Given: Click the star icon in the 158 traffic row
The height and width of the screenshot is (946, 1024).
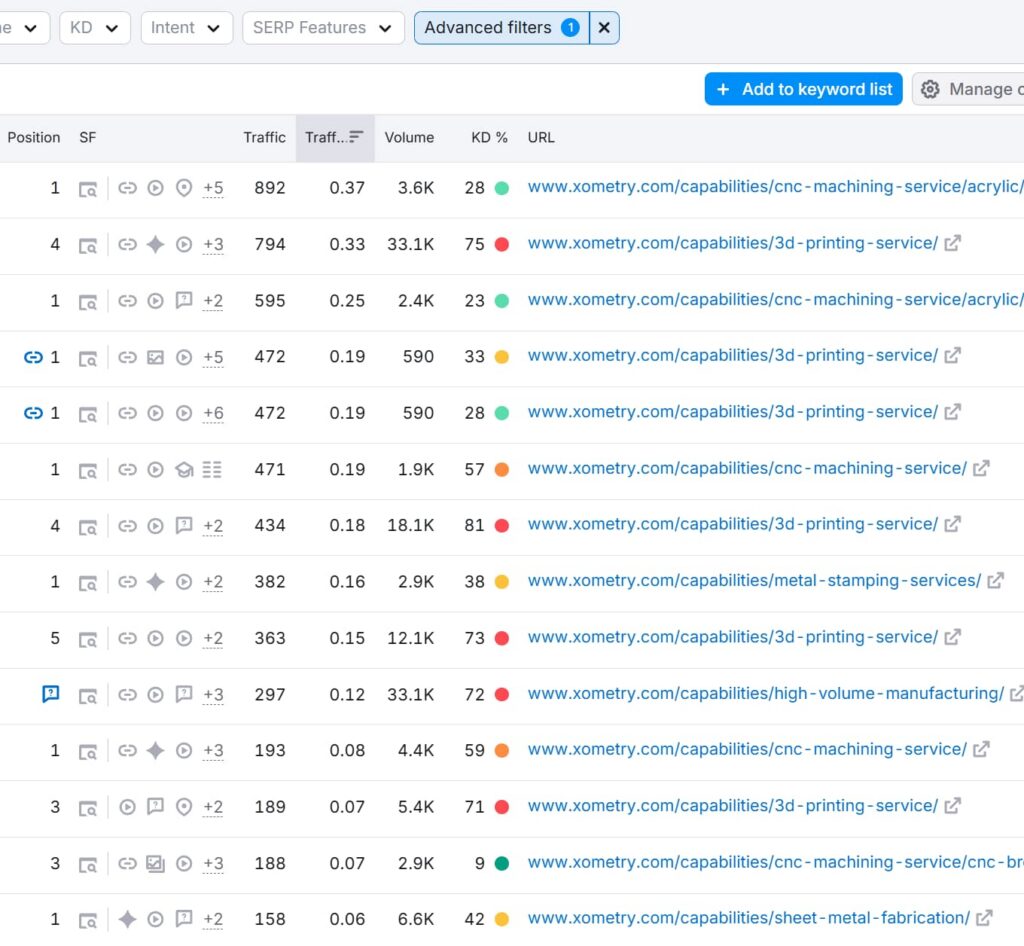Looking at the screenshot, I should point(127,919).
